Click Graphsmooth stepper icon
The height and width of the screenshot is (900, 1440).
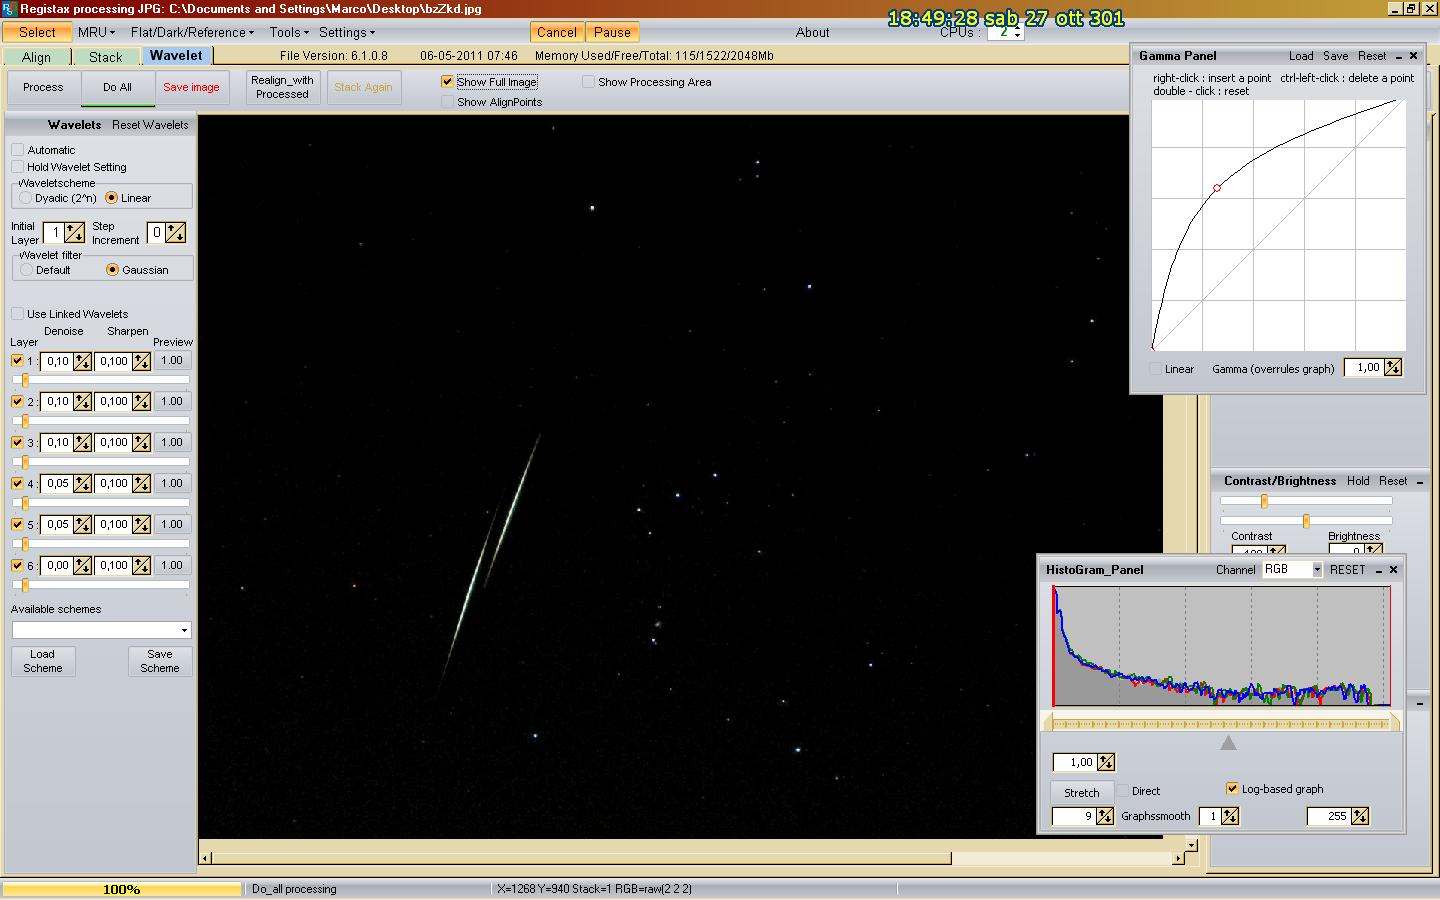coord(1230,817)
